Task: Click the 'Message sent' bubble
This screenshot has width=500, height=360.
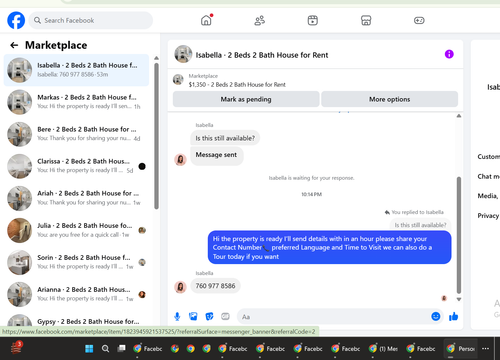Action: tap(216, 155)
